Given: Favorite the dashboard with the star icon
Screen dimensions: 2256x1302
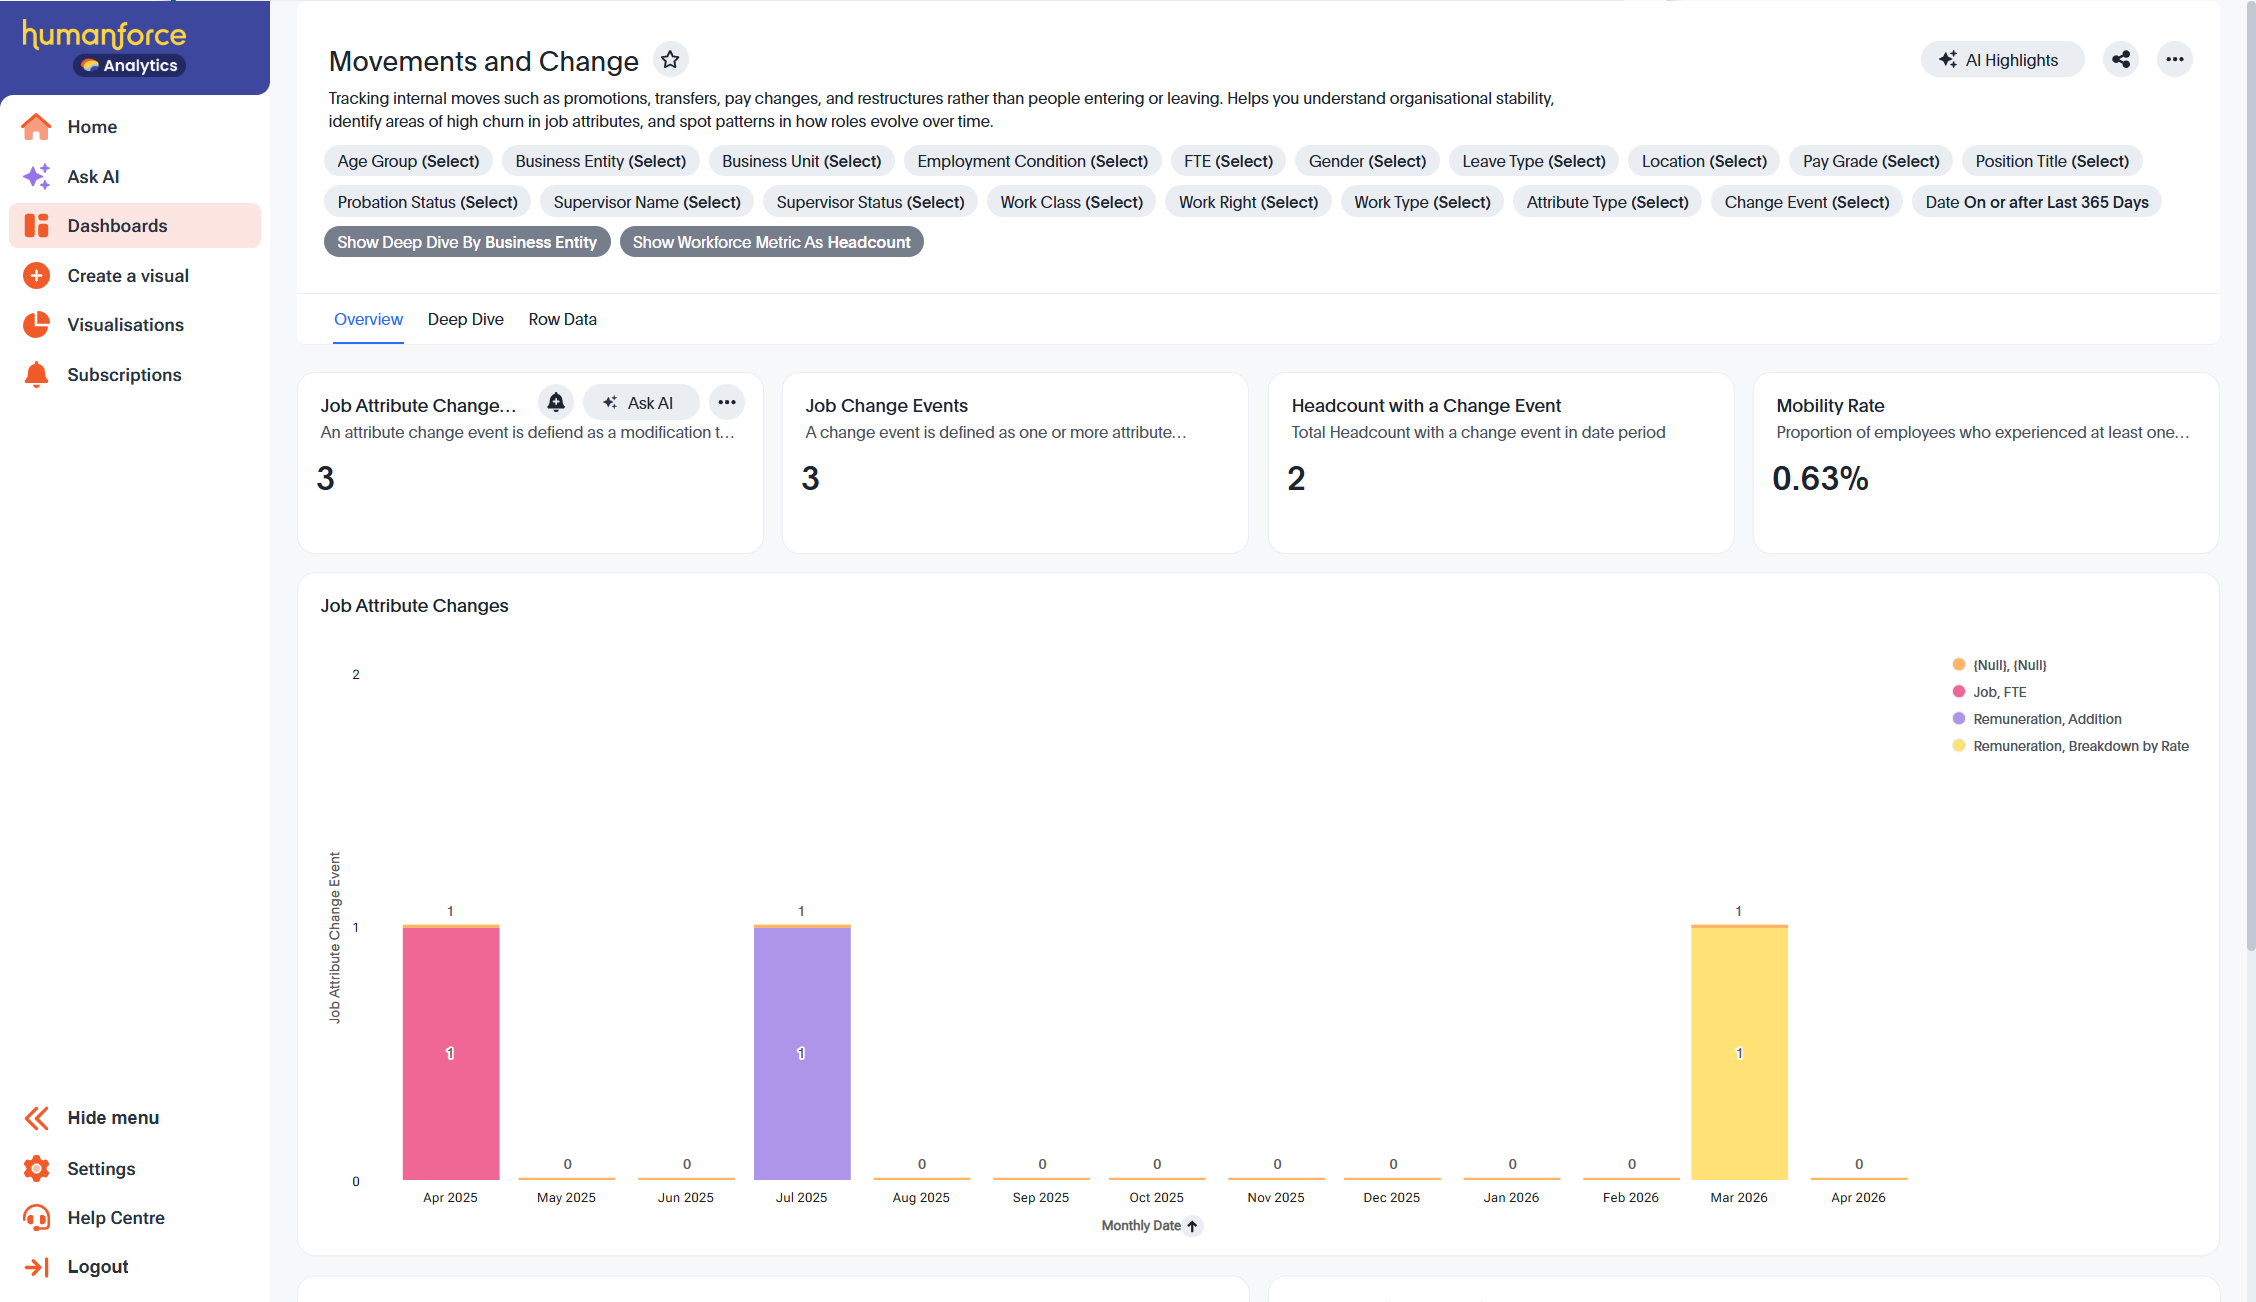Looking at the screenshot, I should [x=670, y=60].
